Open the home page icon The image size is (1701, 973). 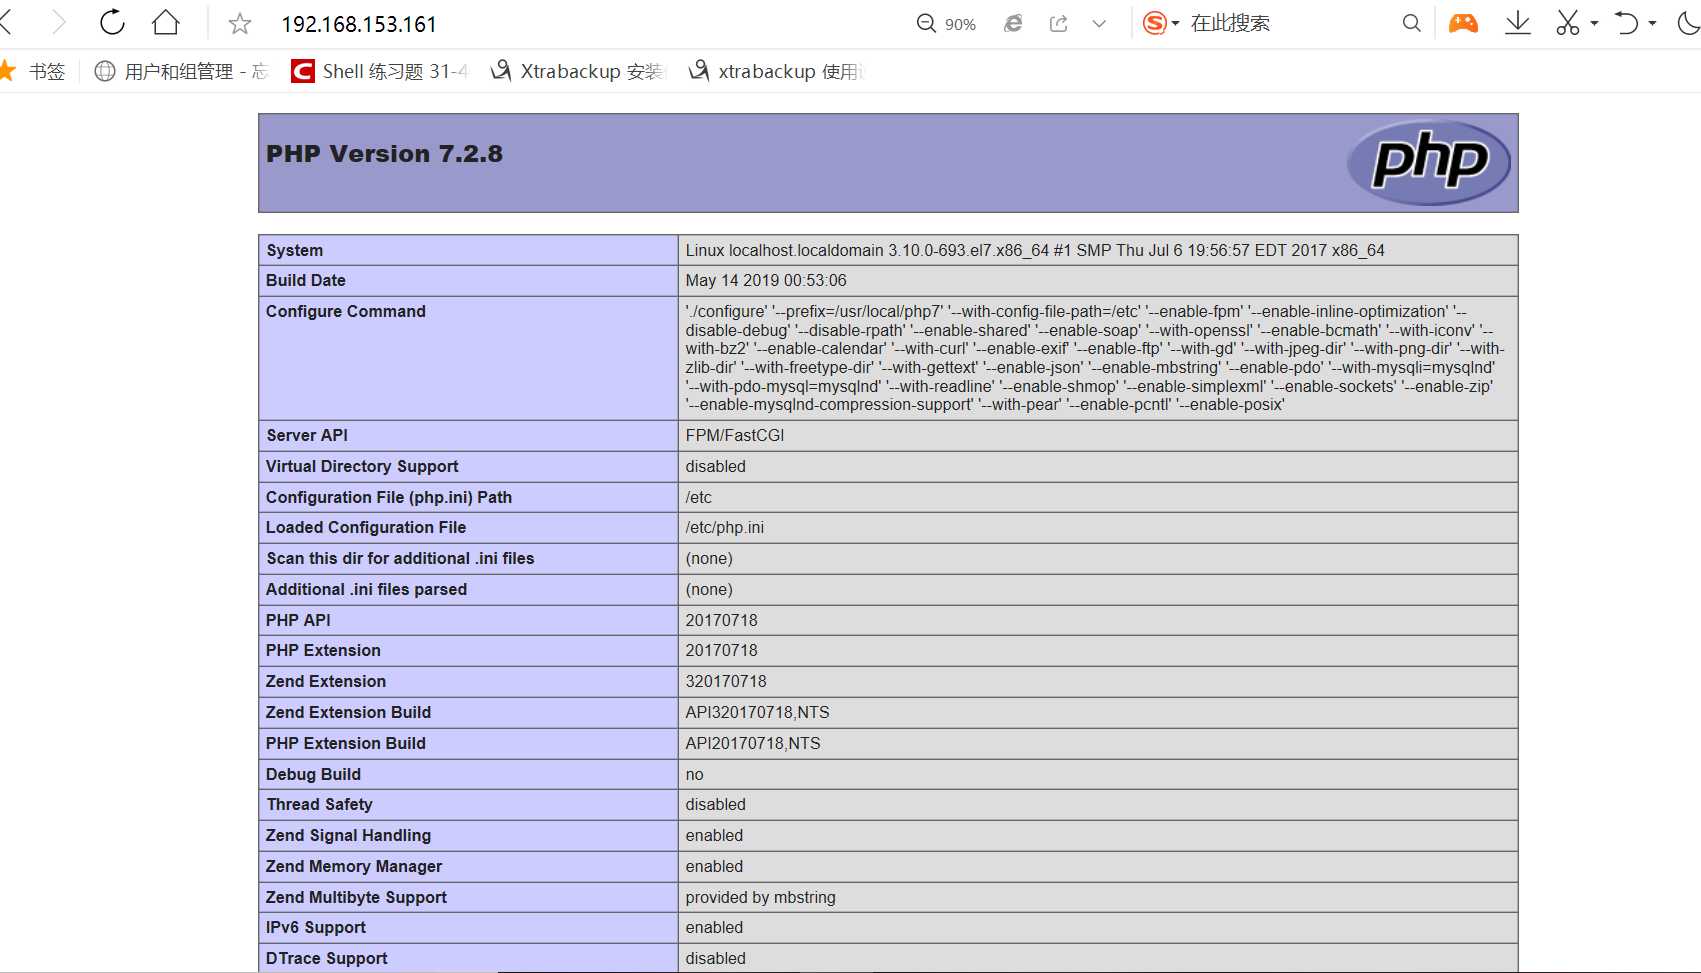click(166, 22)
